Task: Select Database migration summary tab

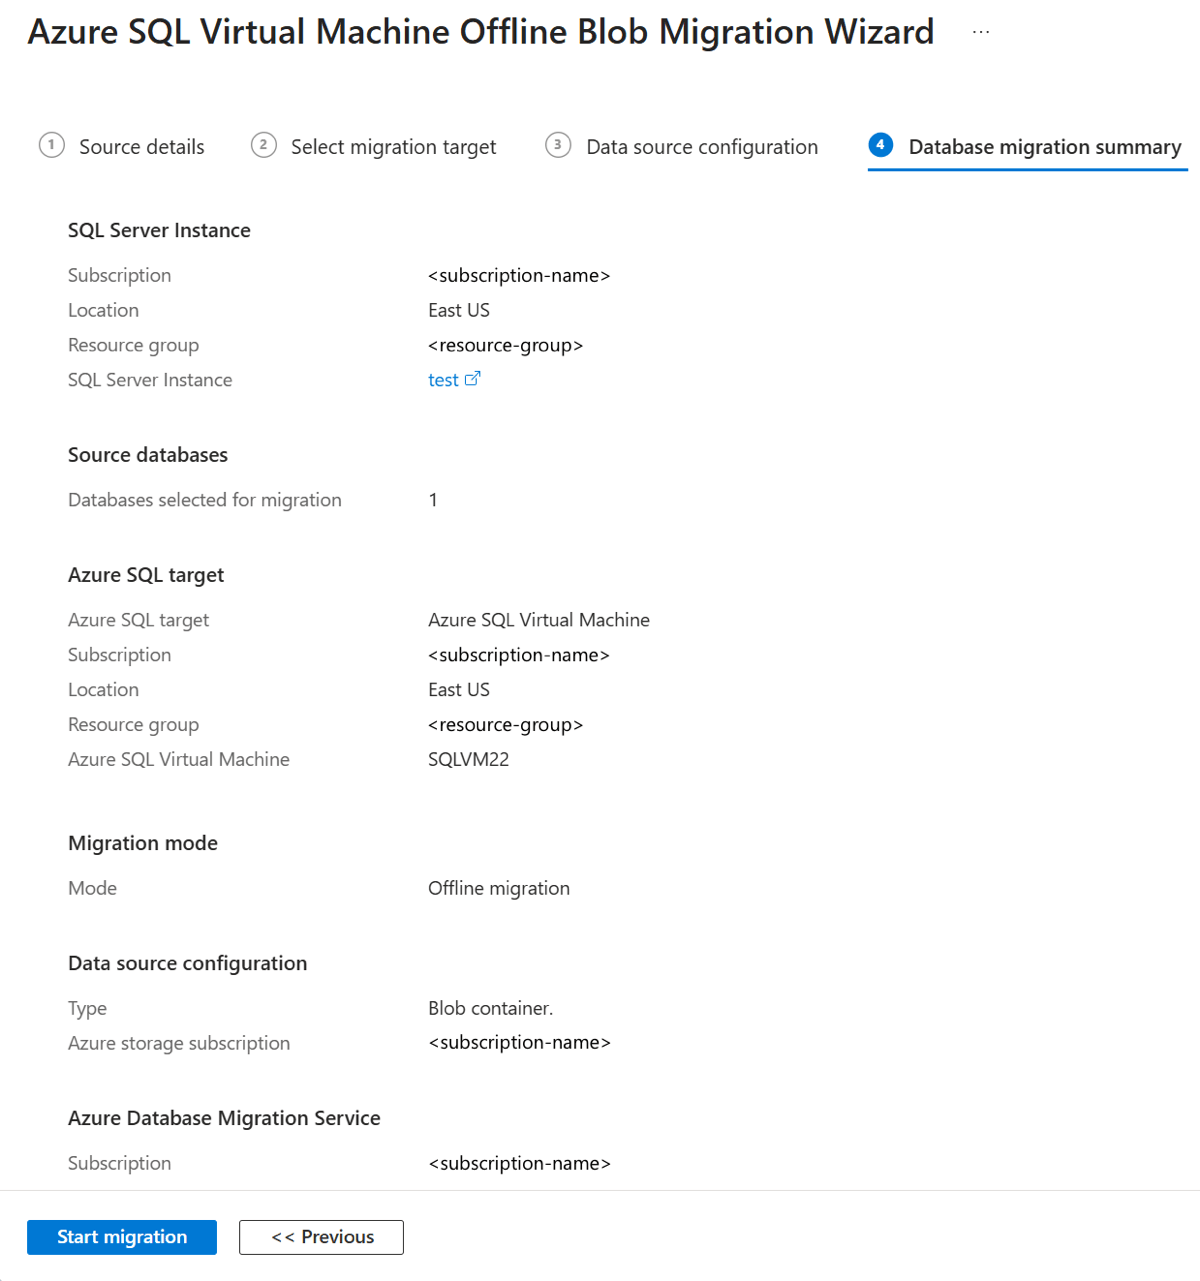Action: [x=1045, y=147]
